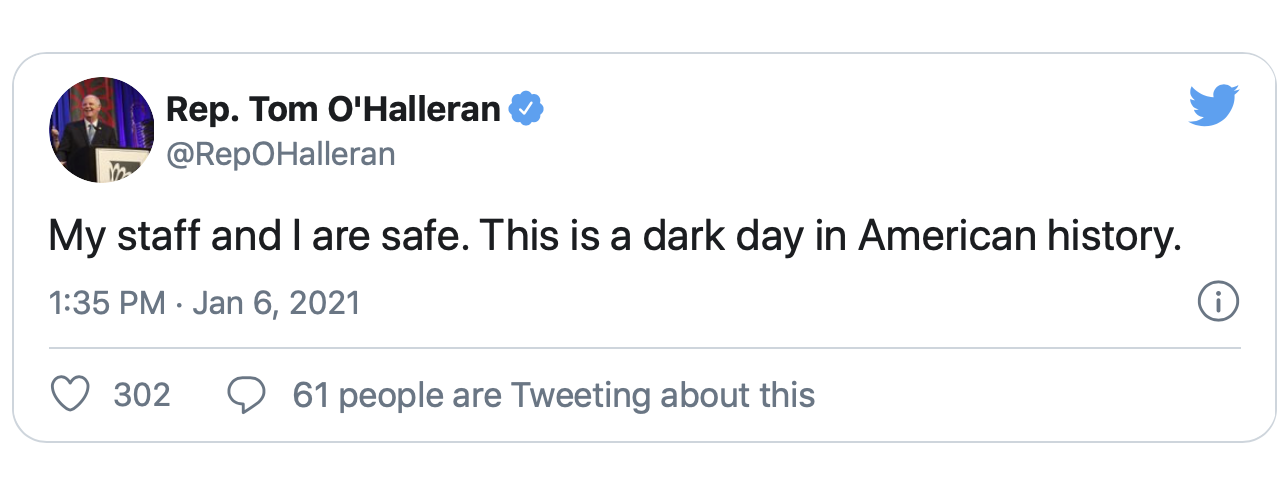Open the @RepOHalleran handle link
The height and width of the screenshot is (490, 1284).
coord(280,154)
